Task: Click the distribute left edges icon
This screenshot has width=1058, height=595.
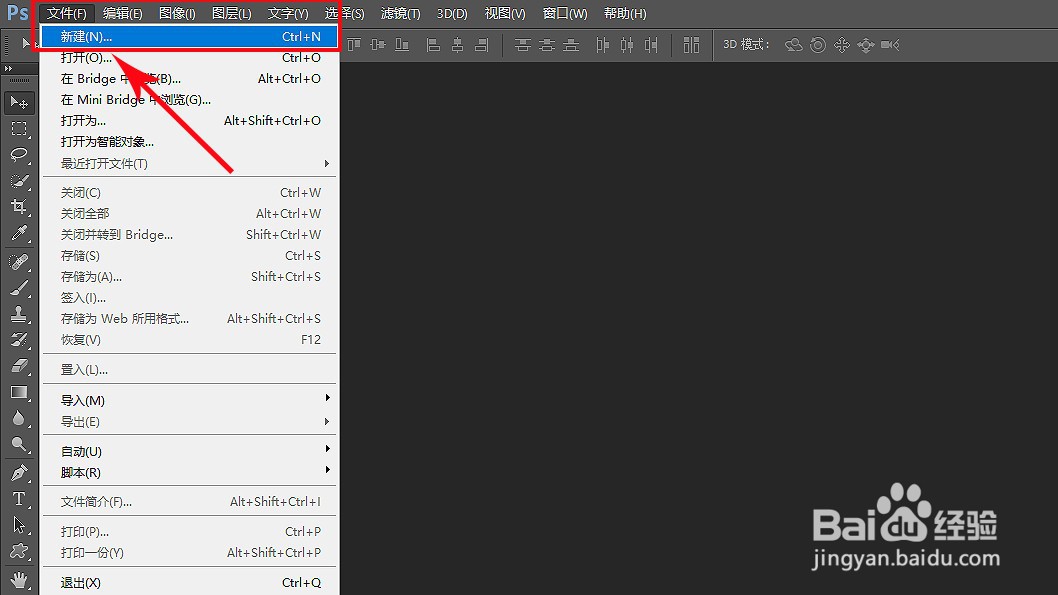Action: tap(603, 45)
